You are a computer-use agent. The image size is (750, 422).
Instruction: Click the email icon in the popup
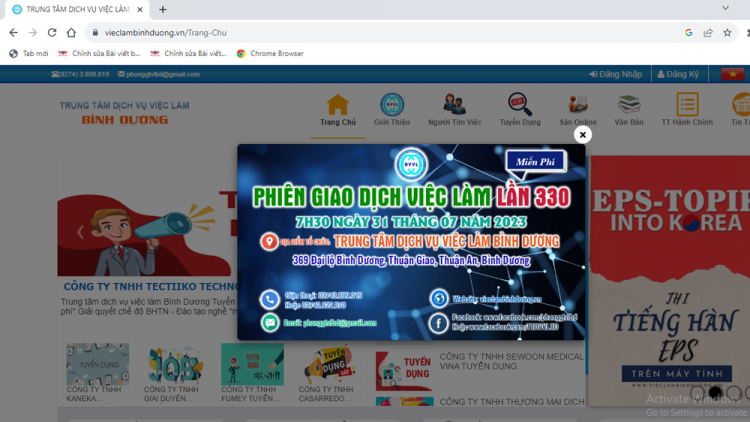(270, 322)
